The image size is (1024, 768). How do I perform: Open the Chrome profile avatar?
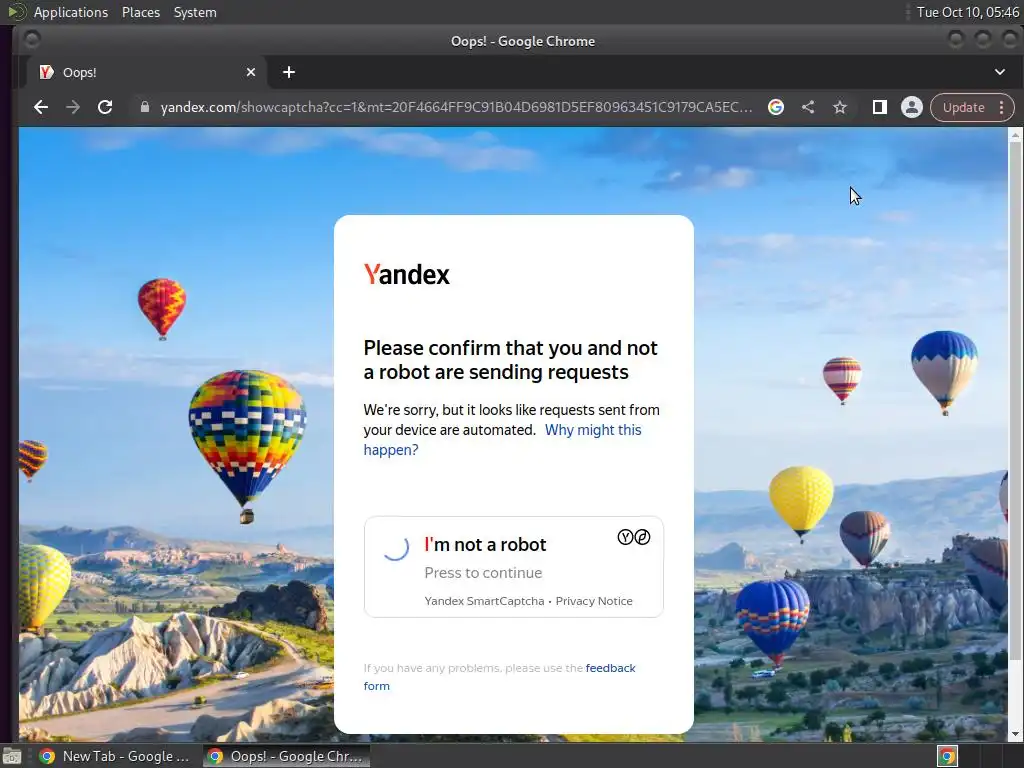(x=912, y=107)
